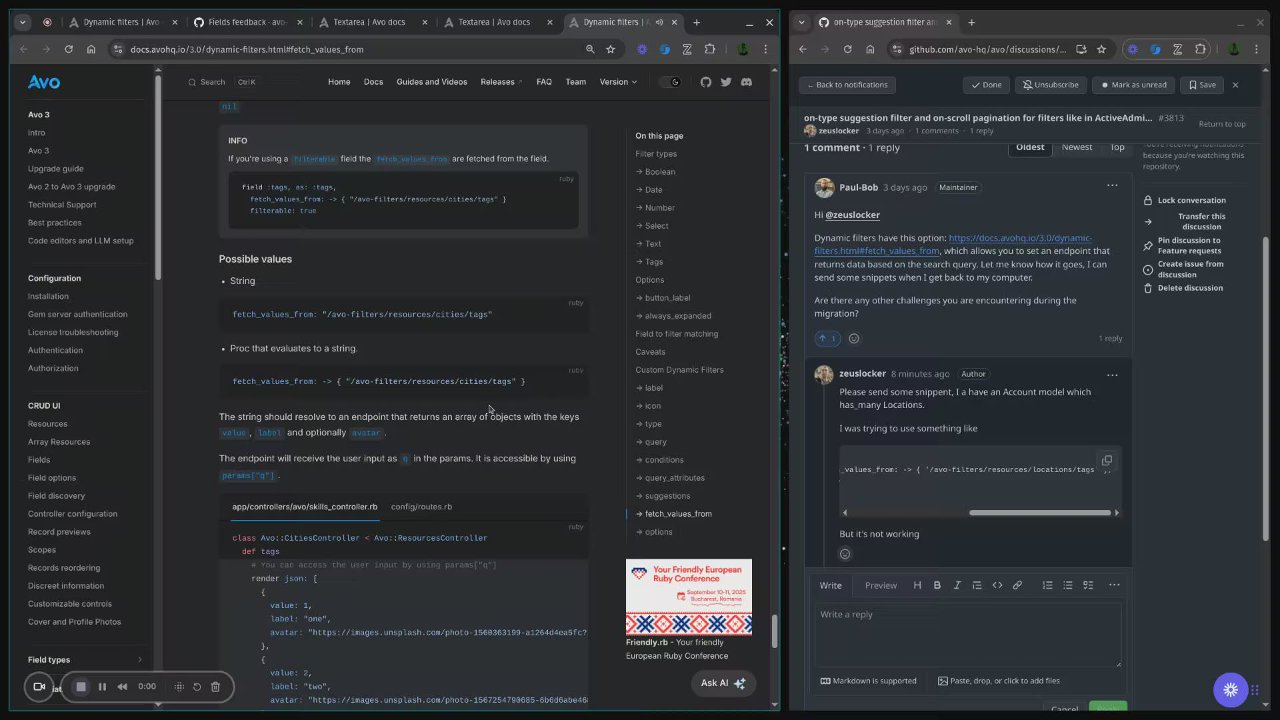Reload the Avo docs browser page
This screenshot has height=720, width=1280.
(69, 49)
